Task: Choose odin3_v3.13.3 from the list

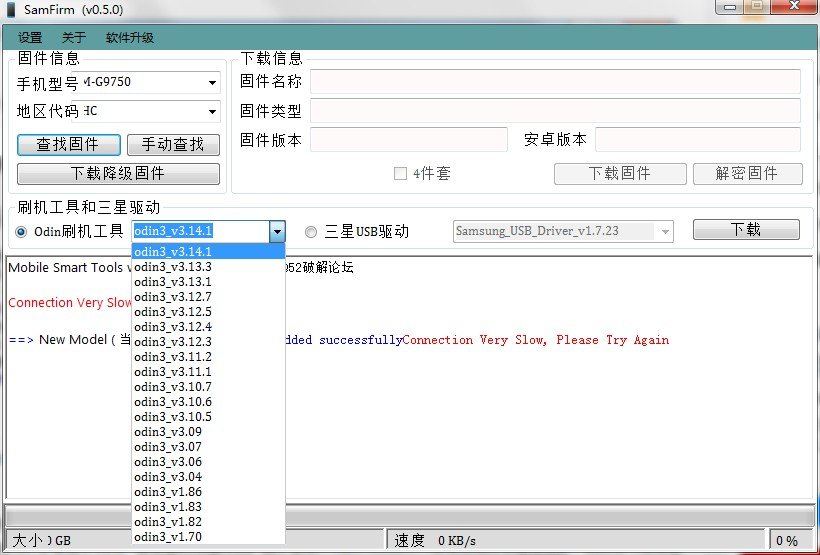Action: click(x=208, y=267)
